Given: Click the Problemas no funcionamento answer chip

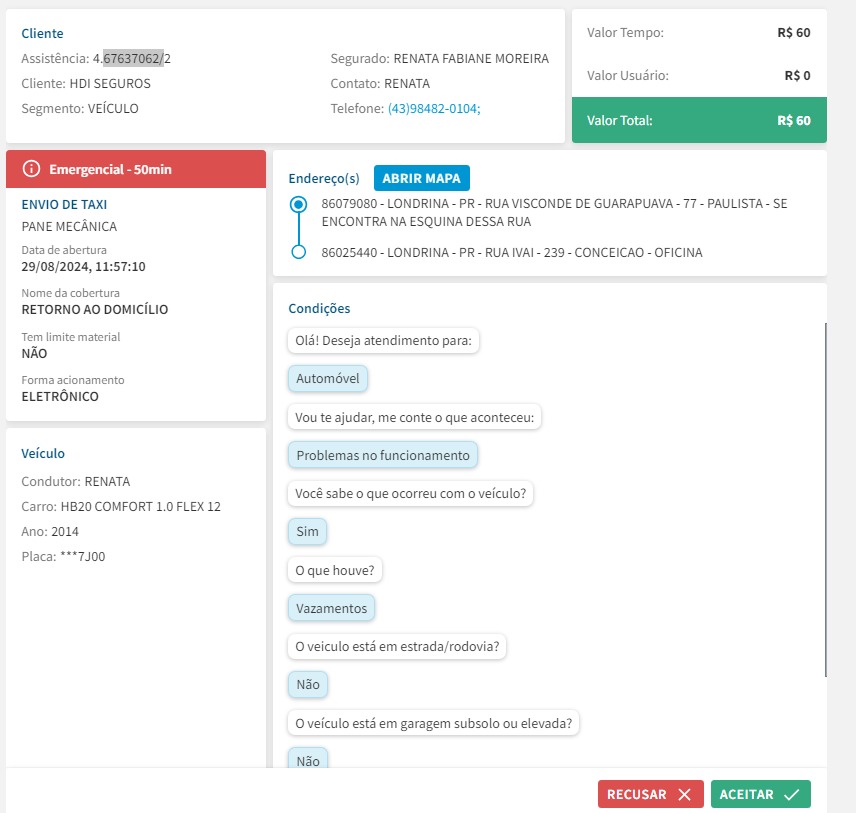Looking at the screenshot, I should click(382, 455).
